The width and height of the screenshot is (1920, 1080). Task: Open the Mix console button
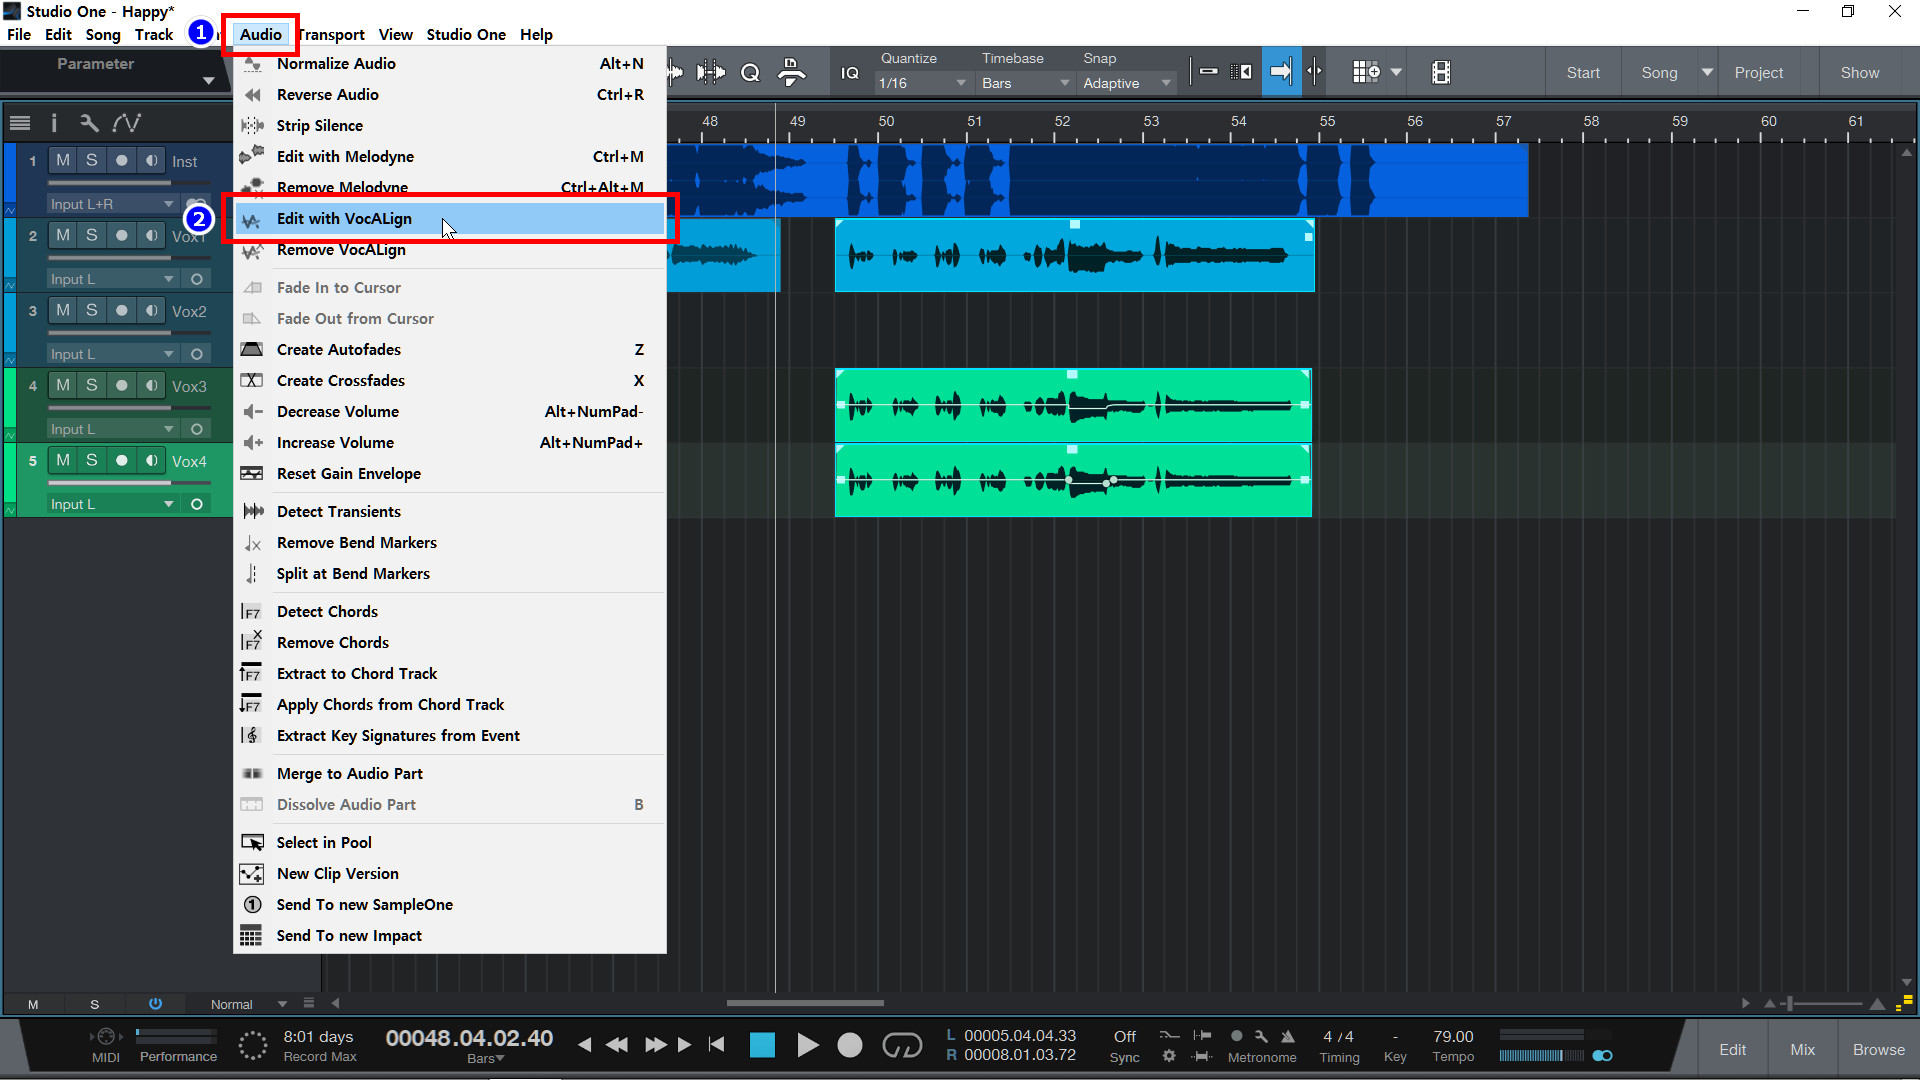coord(1802,1049)
